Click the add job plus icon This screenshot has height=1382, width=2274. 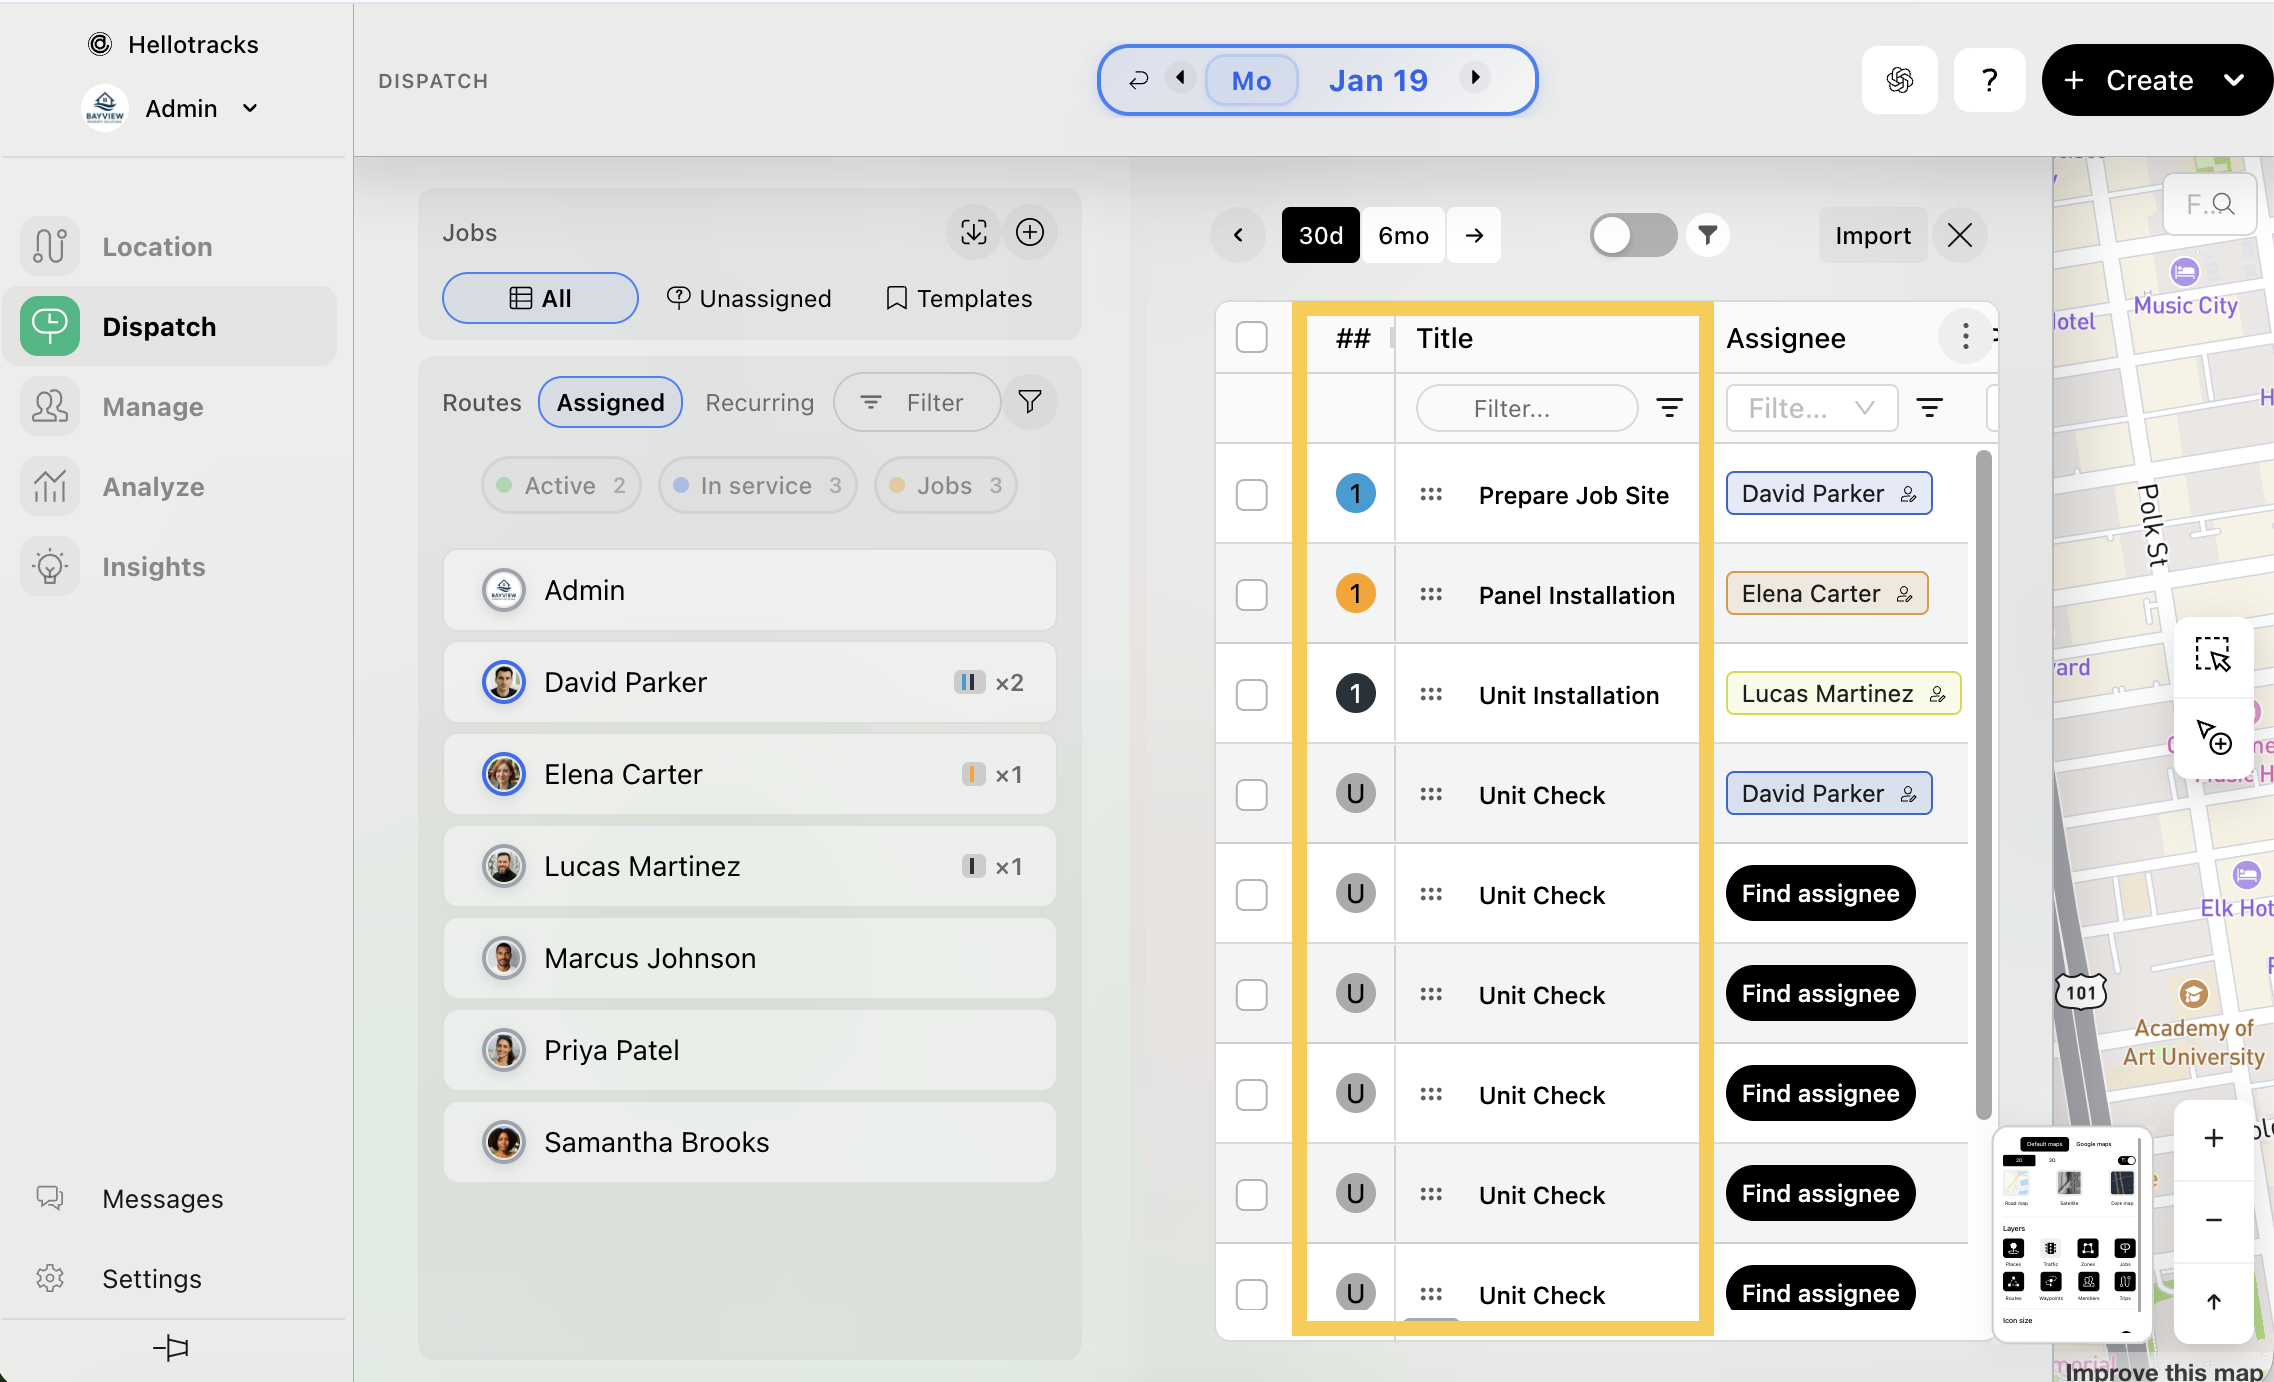(x=1029, y=232)
